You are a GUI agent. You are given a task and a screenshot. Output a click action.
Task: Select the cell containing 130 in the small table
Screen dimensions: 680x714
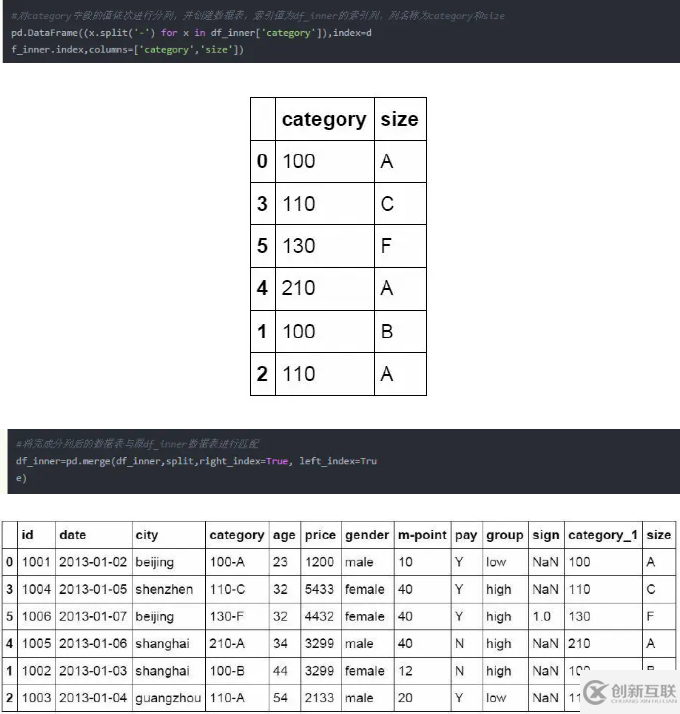pos(299,246)
